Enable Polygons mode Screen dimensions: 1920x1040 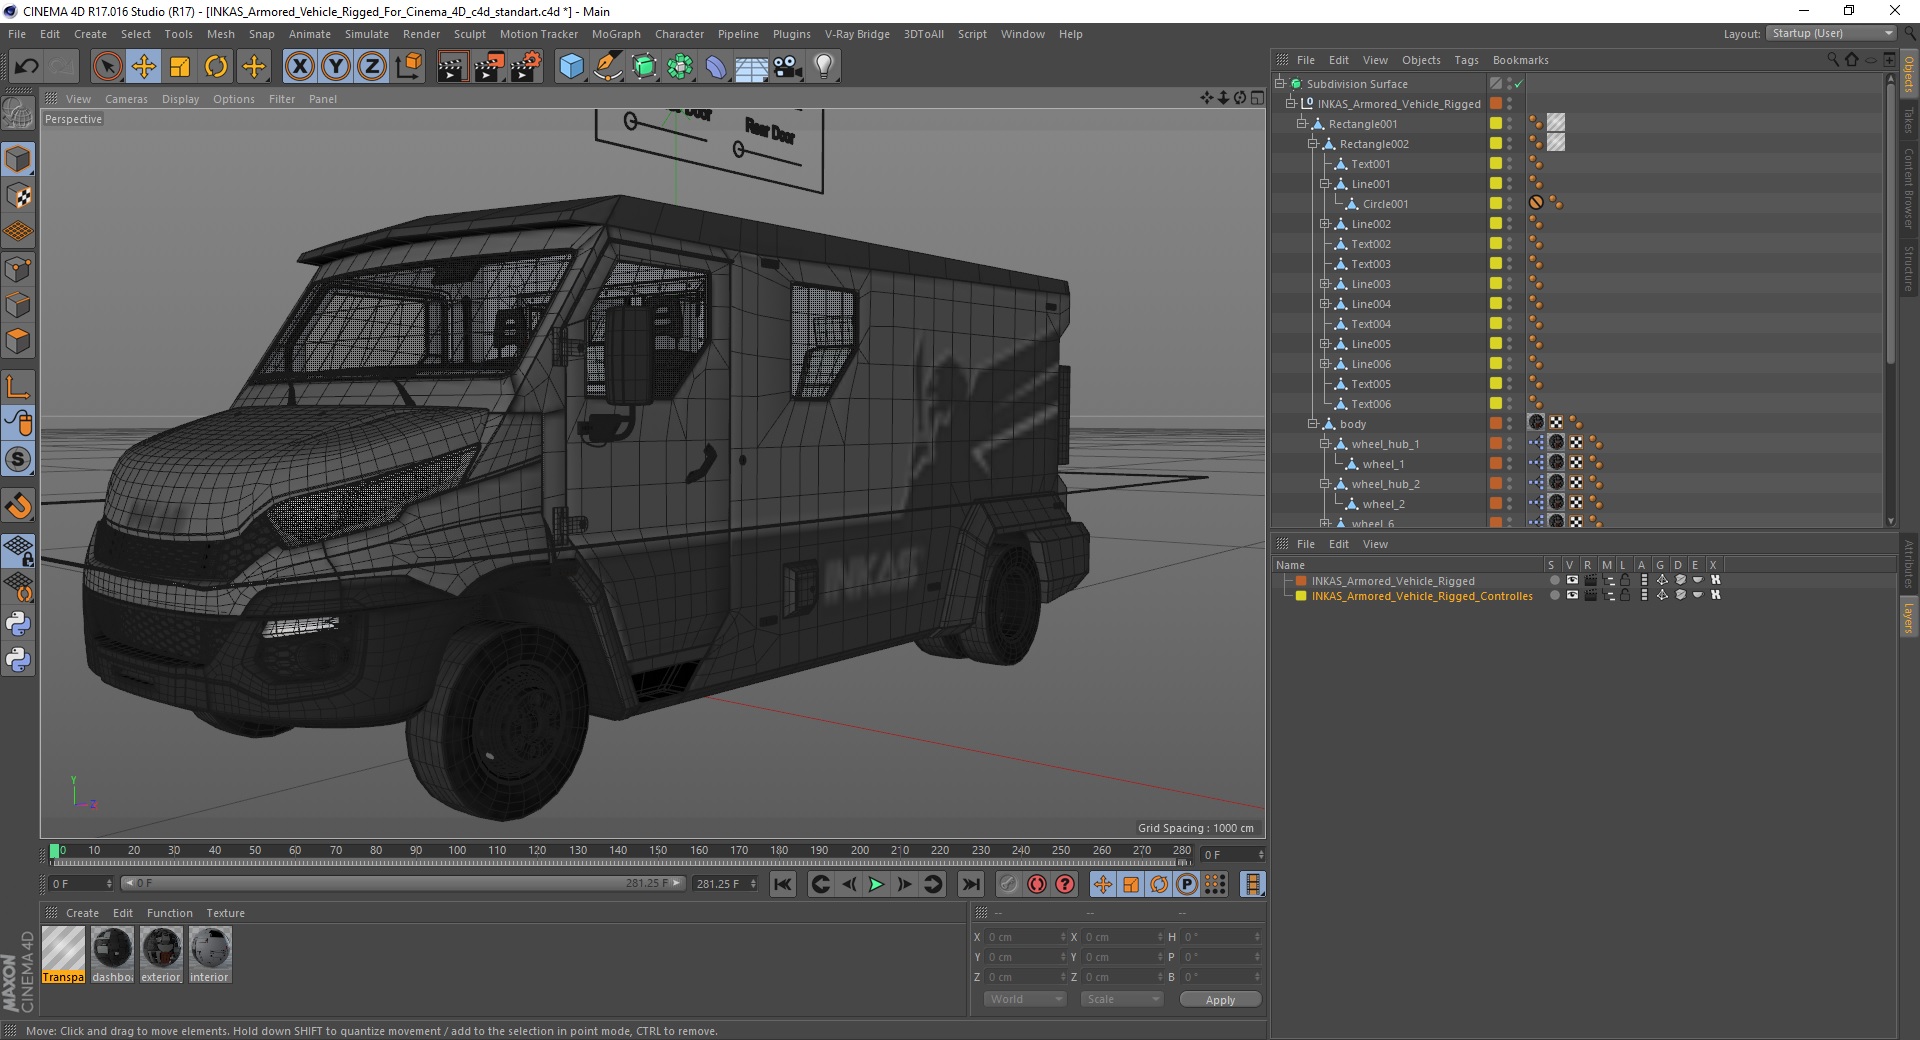click(x=18, y=341)
